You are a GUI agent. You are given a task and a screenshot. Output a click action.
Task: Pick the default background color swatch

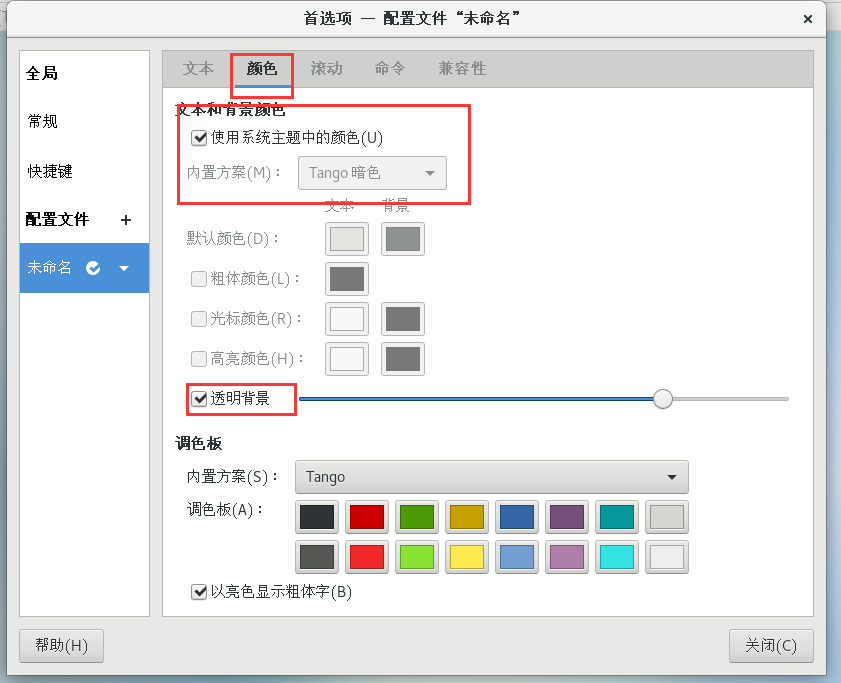pyautogui.click(x=403, y=239)
